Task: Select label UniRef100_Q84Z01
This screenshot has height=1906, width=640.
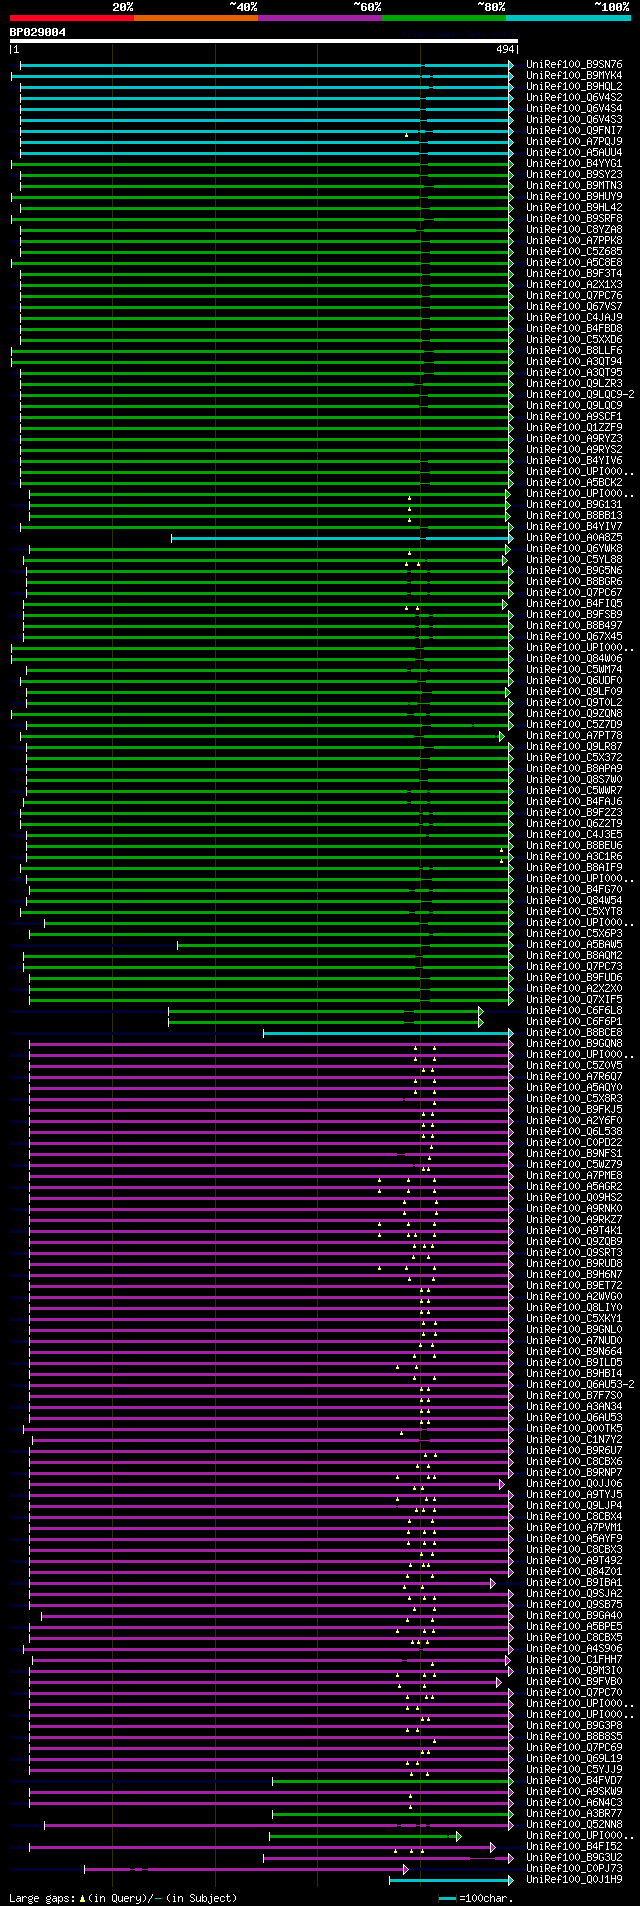Action: (x=574, y=1572)
